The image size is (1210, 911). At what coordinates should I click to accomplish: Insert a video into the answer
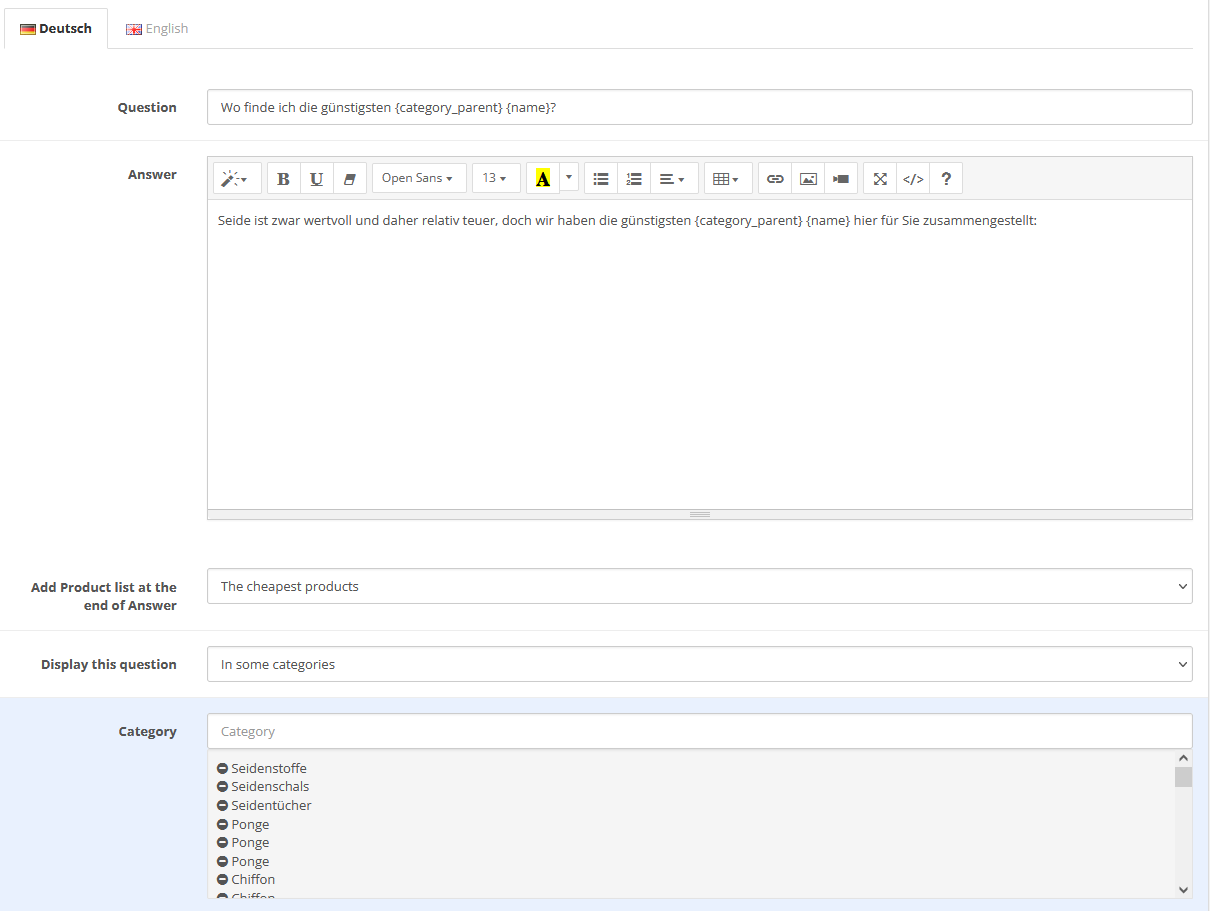click(x=841, y=179)
